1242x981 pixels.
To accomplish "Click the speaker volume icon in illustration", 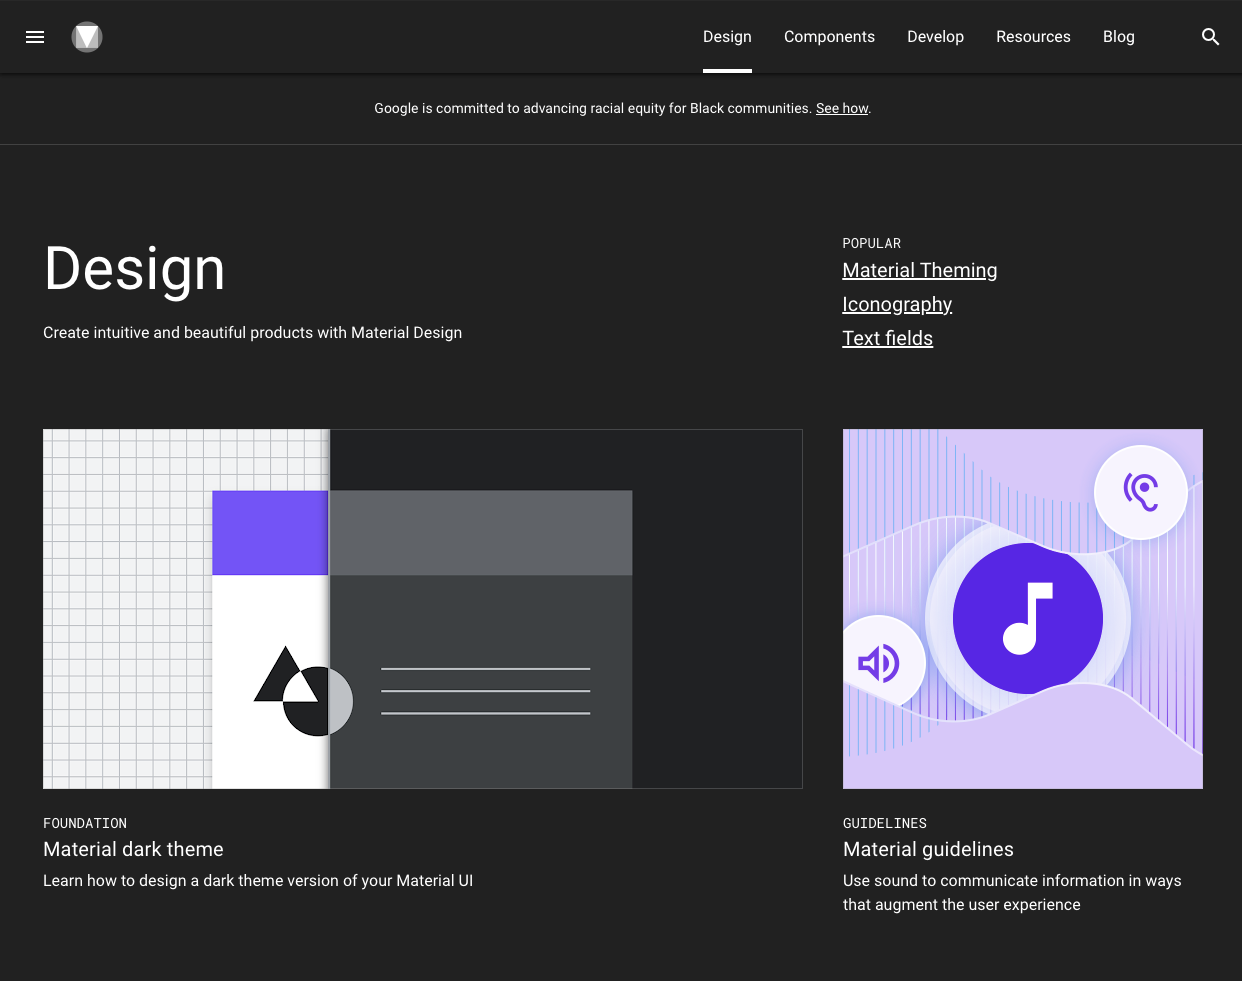I will 879,662.
